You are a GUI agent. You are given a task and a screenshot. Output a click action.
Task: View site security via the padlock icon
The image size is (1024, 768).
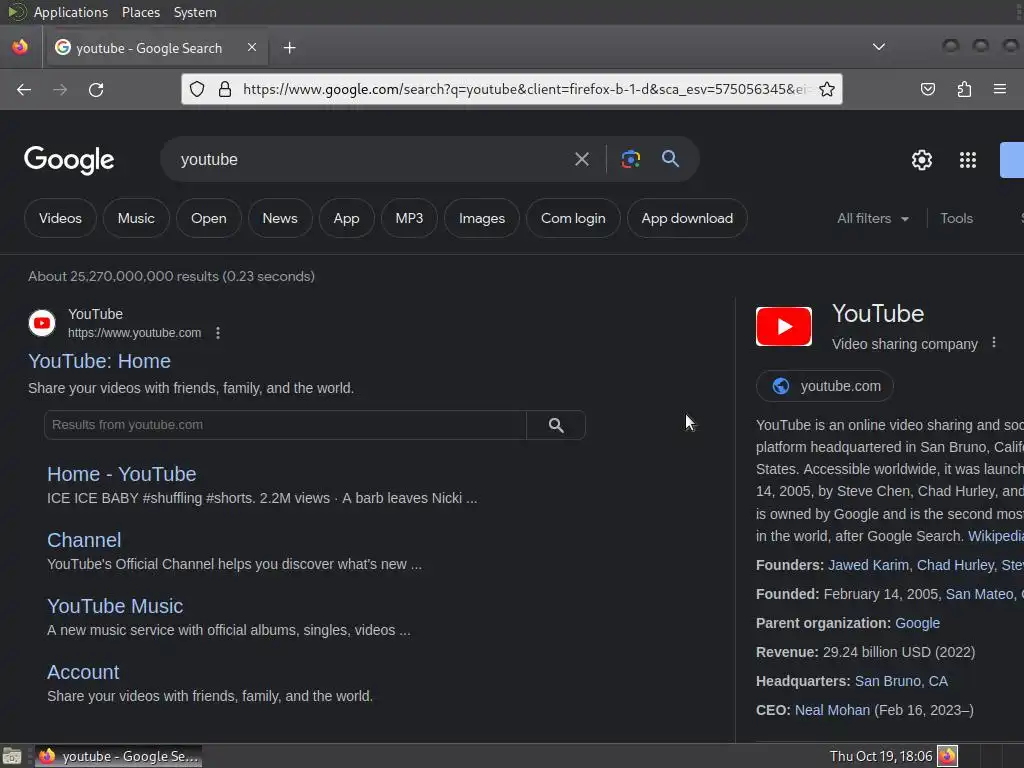click(225, 89)
